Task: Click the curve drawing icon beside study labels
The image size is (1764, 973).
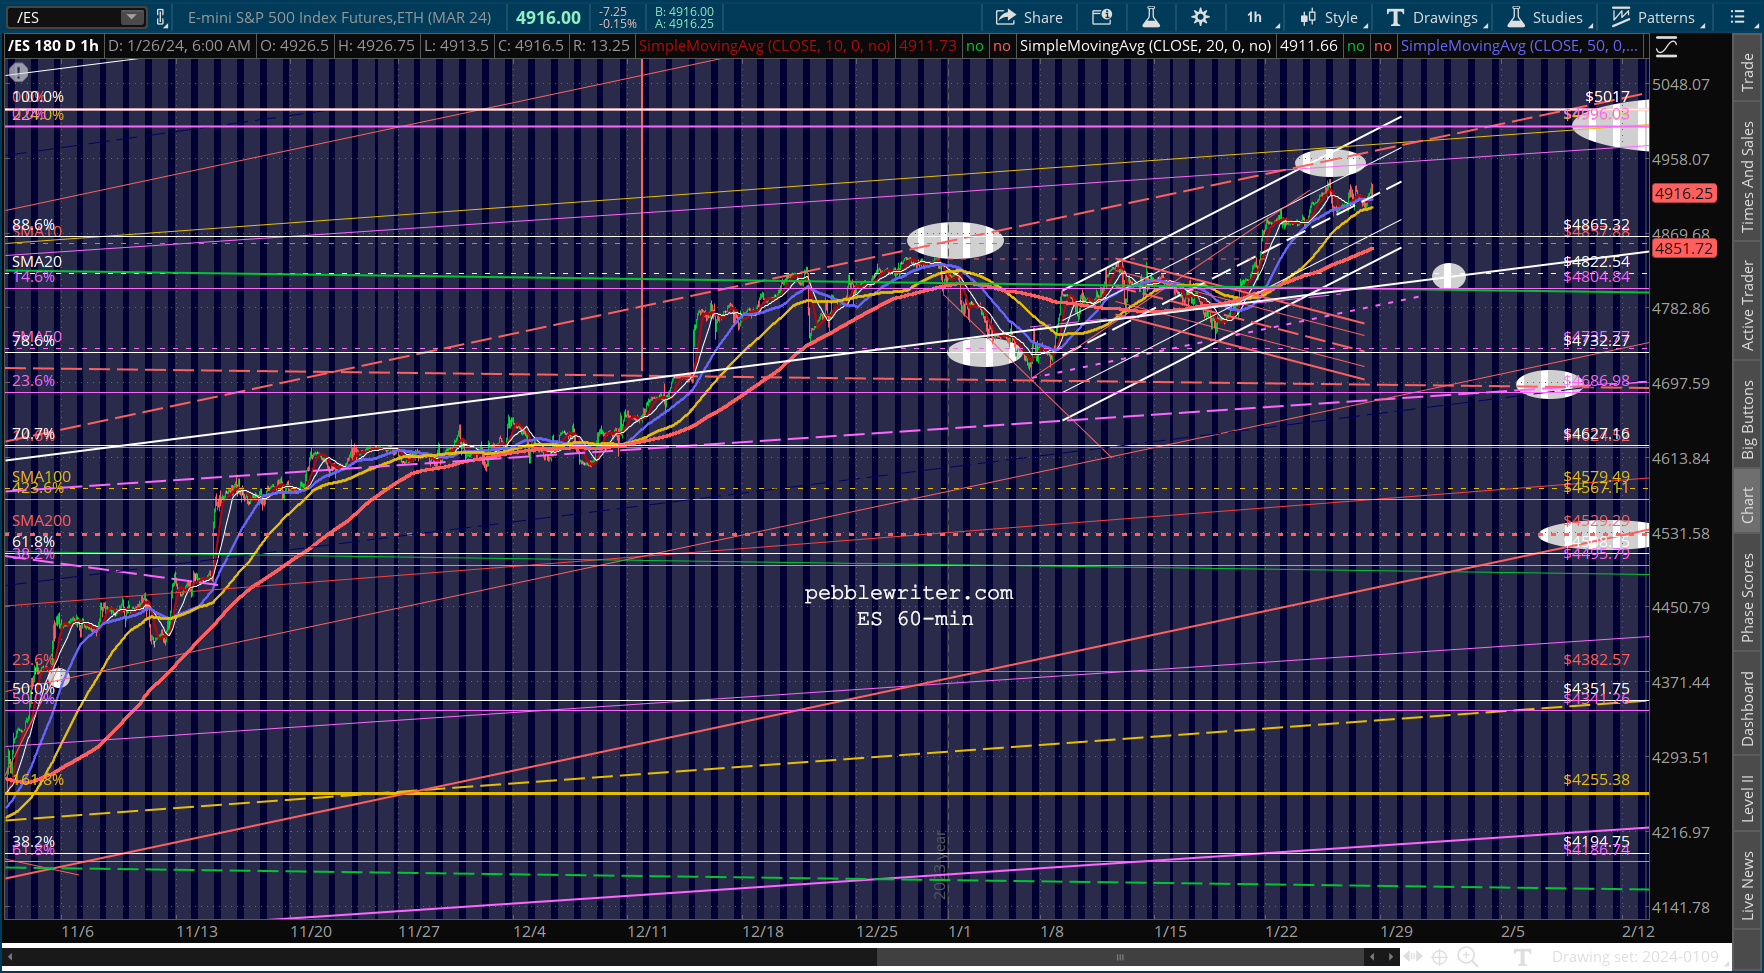Action: pyautogui.click(x=1667, y=46)
